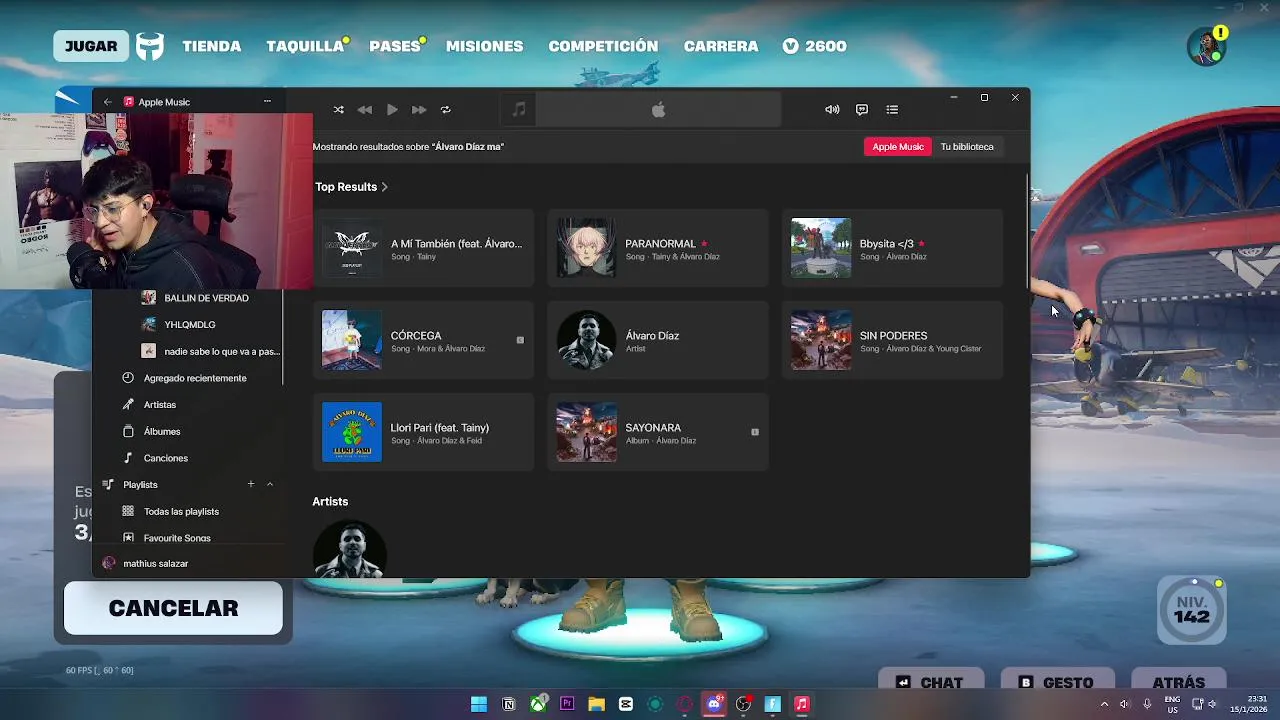Open Fortnite player avatar with alert badge
The width and height of the screenshot is (1280, 720).
point(1207,46)
